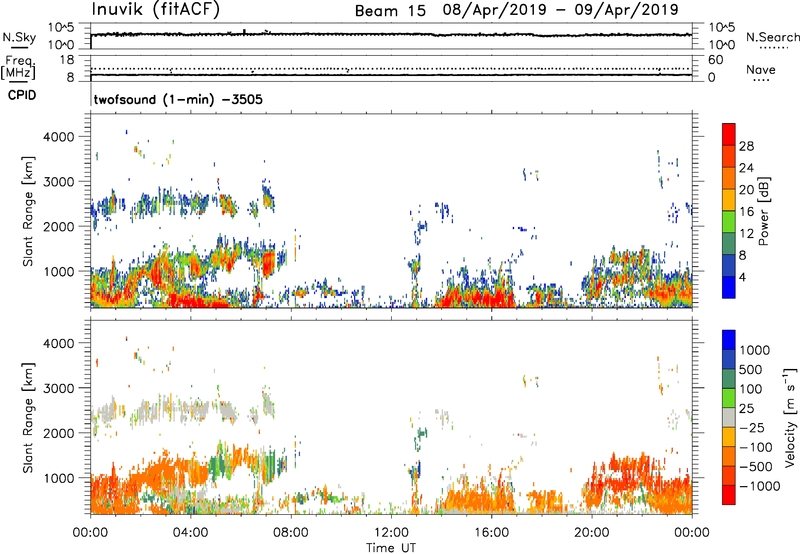Click the right '10^0' noise axis tick
800x554 pixels.
coord(722,45)
